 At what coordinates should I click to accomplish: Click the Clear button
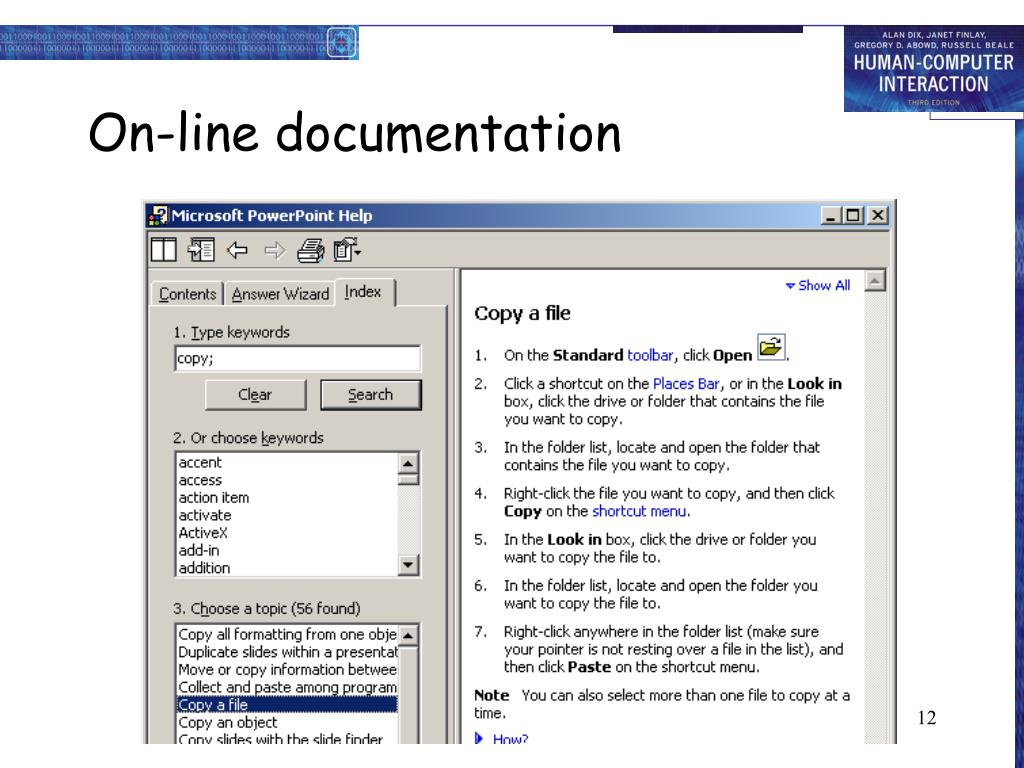(255, 394)
